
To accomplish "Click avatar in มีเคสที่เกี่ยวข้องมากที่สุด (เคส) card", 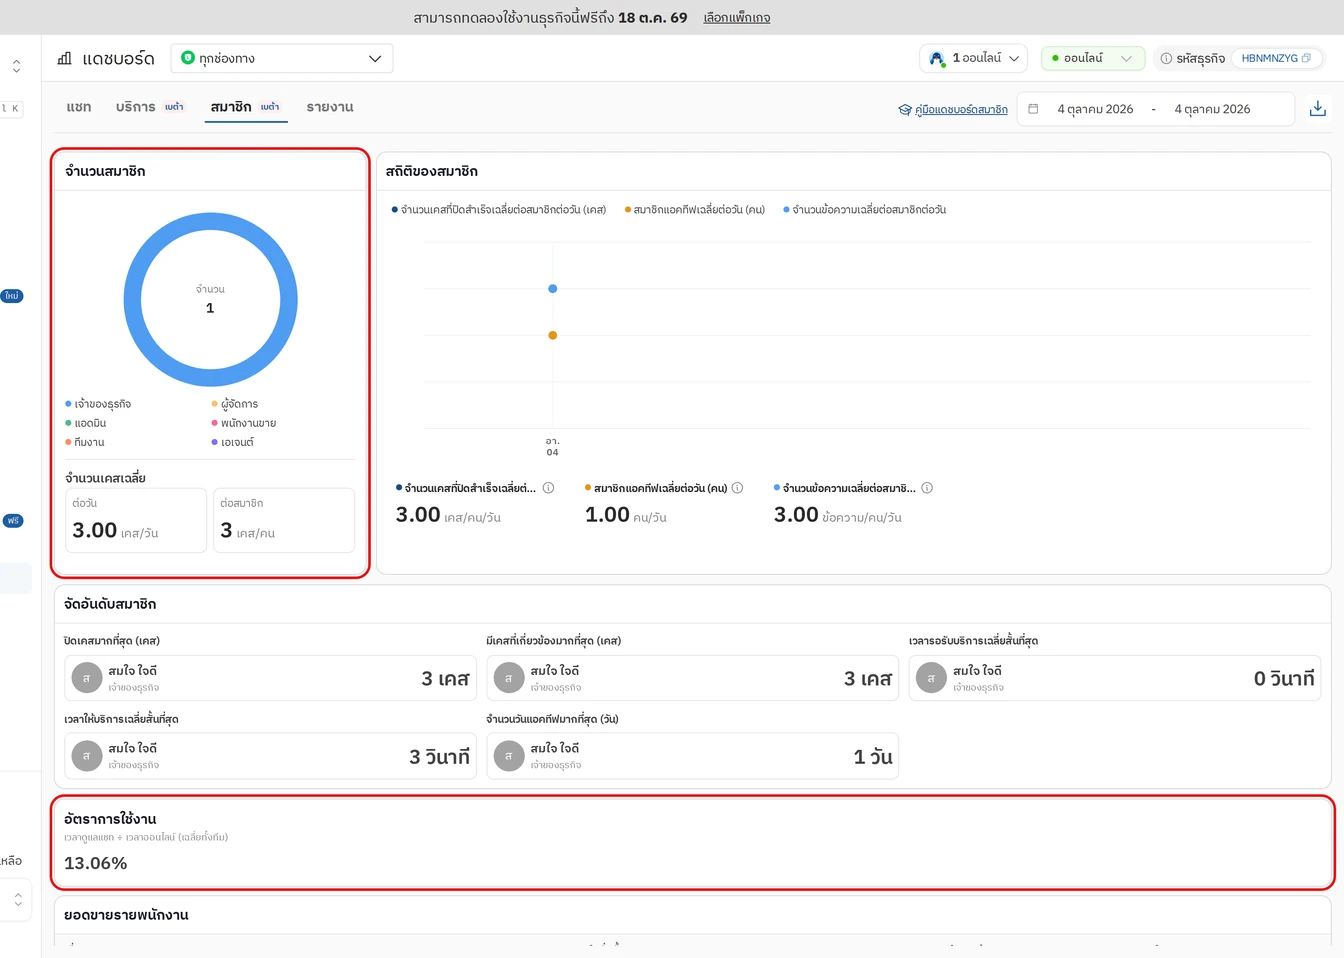I will pos(509,678).
